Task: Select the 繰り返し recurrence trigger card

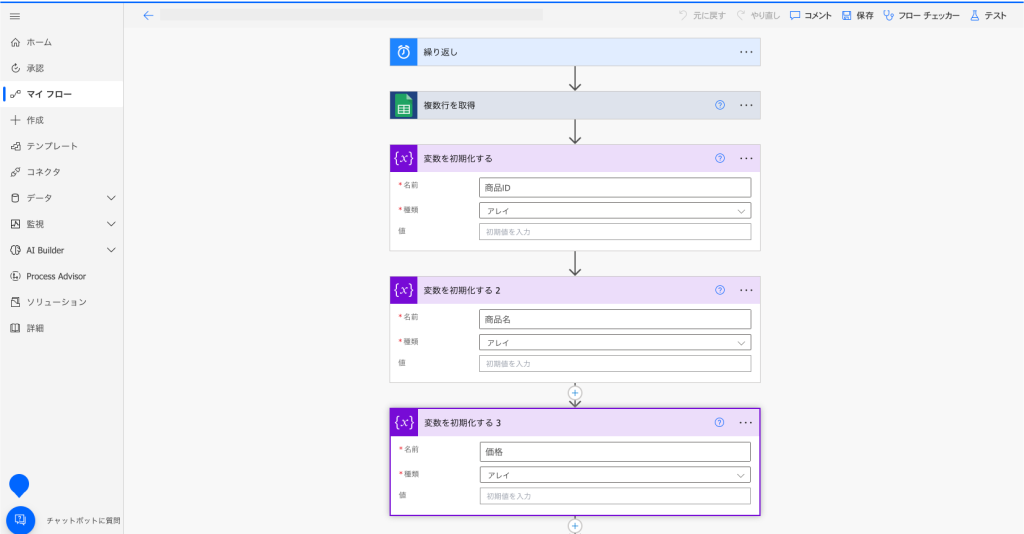Action: click(x=575, y=52)
